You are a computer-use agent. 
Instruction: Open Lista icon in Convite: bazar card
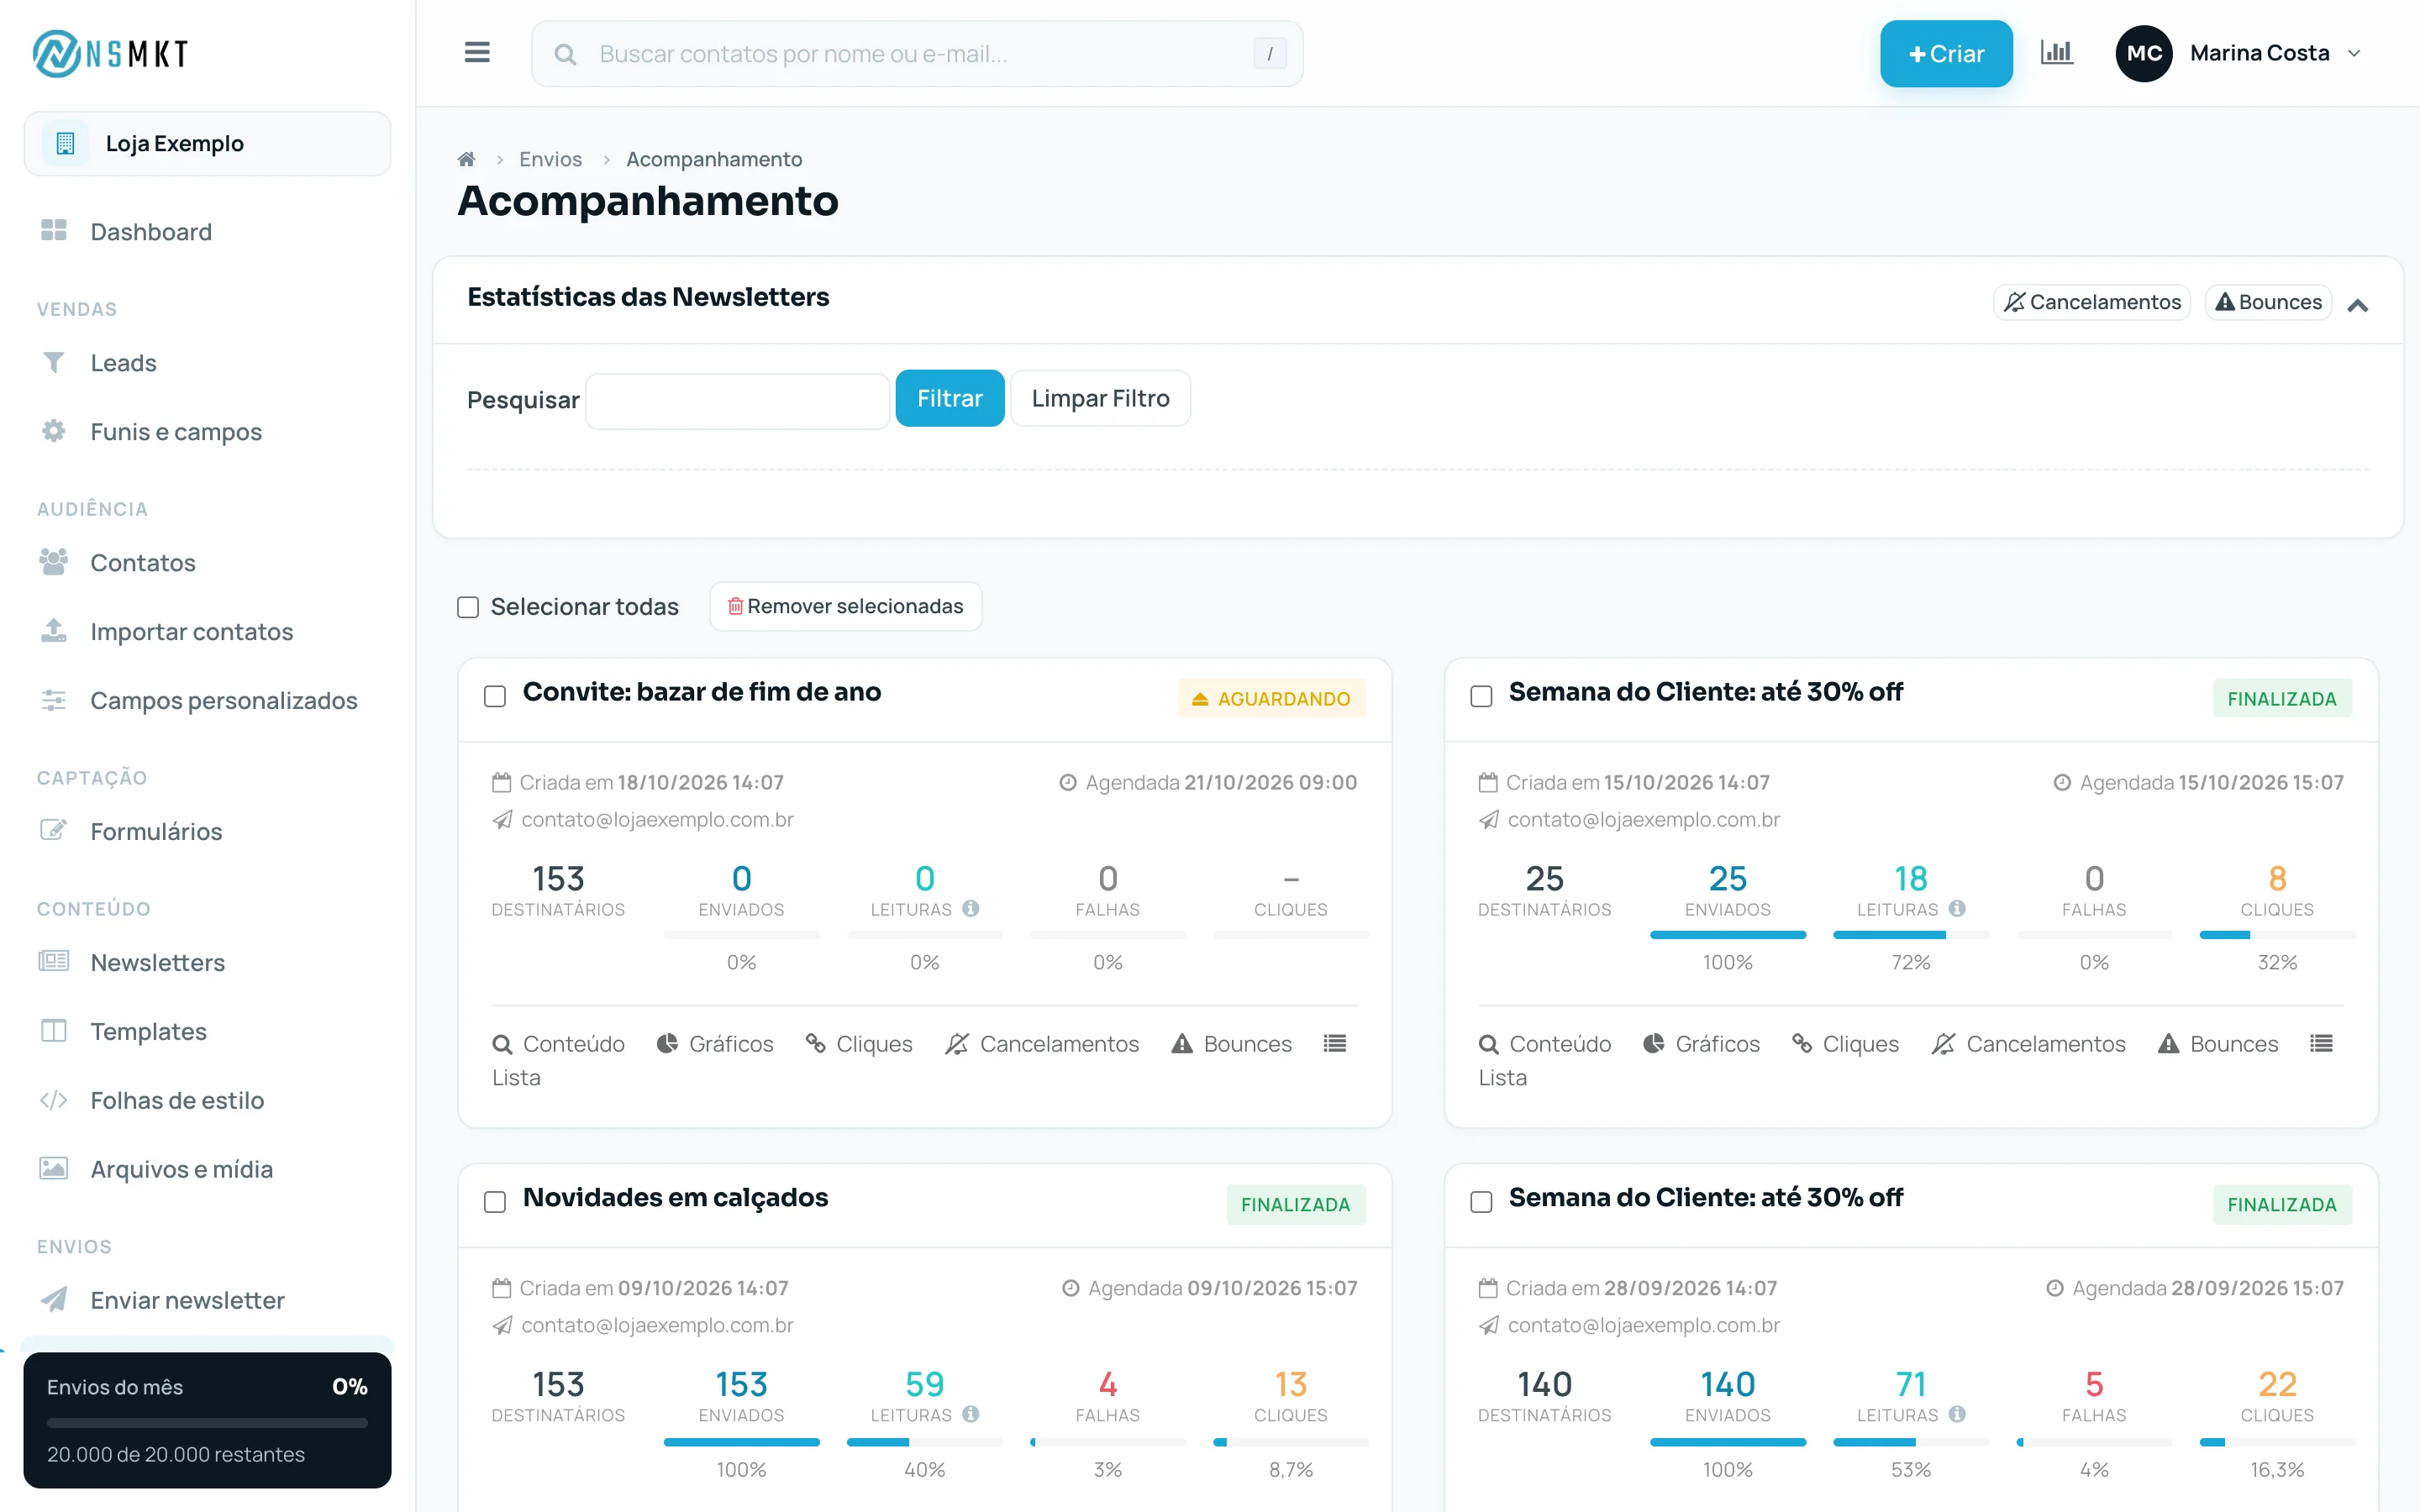click(1334, 1043)
